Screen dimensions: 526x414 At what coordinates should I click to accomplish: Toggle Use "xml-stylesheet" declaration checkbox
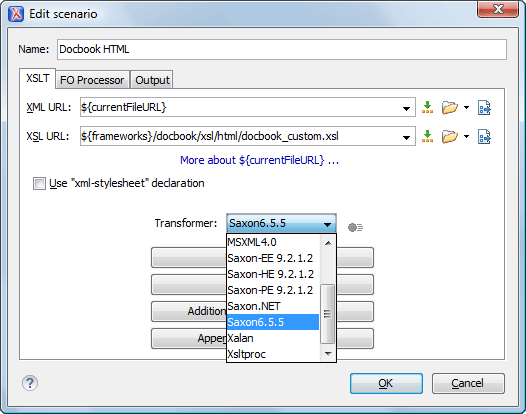[39, 184]
